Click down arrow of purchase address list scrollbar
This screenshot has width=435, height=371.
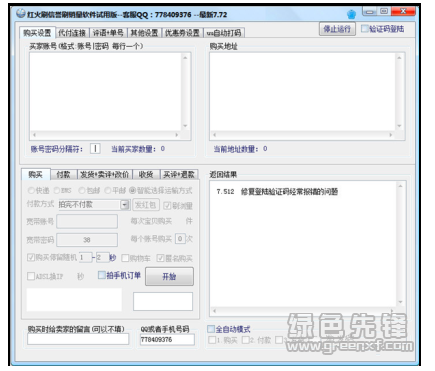coord(399,126)
